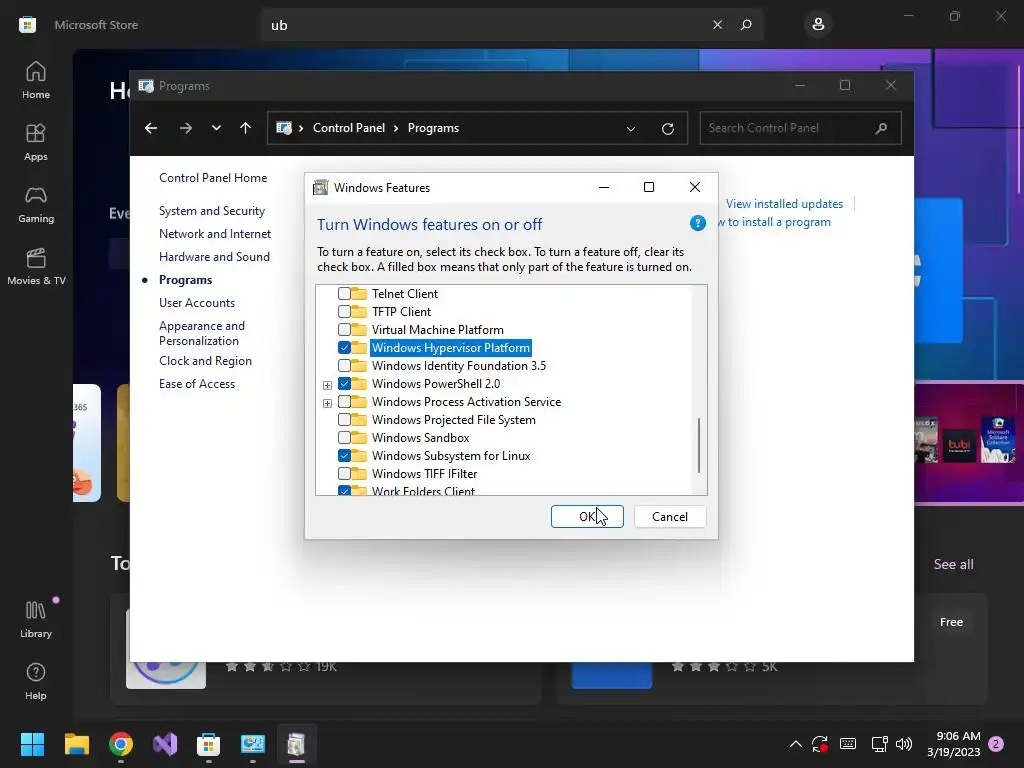Open address bar history dropdown
The height and width of the screenshot is (768, 1024).
coord(631,129)
